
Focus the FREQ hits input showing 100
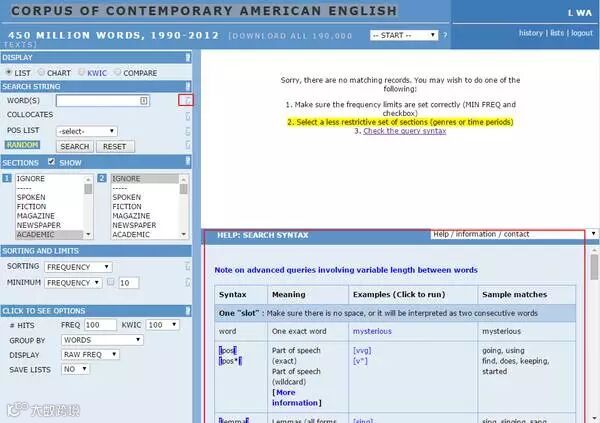tap(100, 325)
